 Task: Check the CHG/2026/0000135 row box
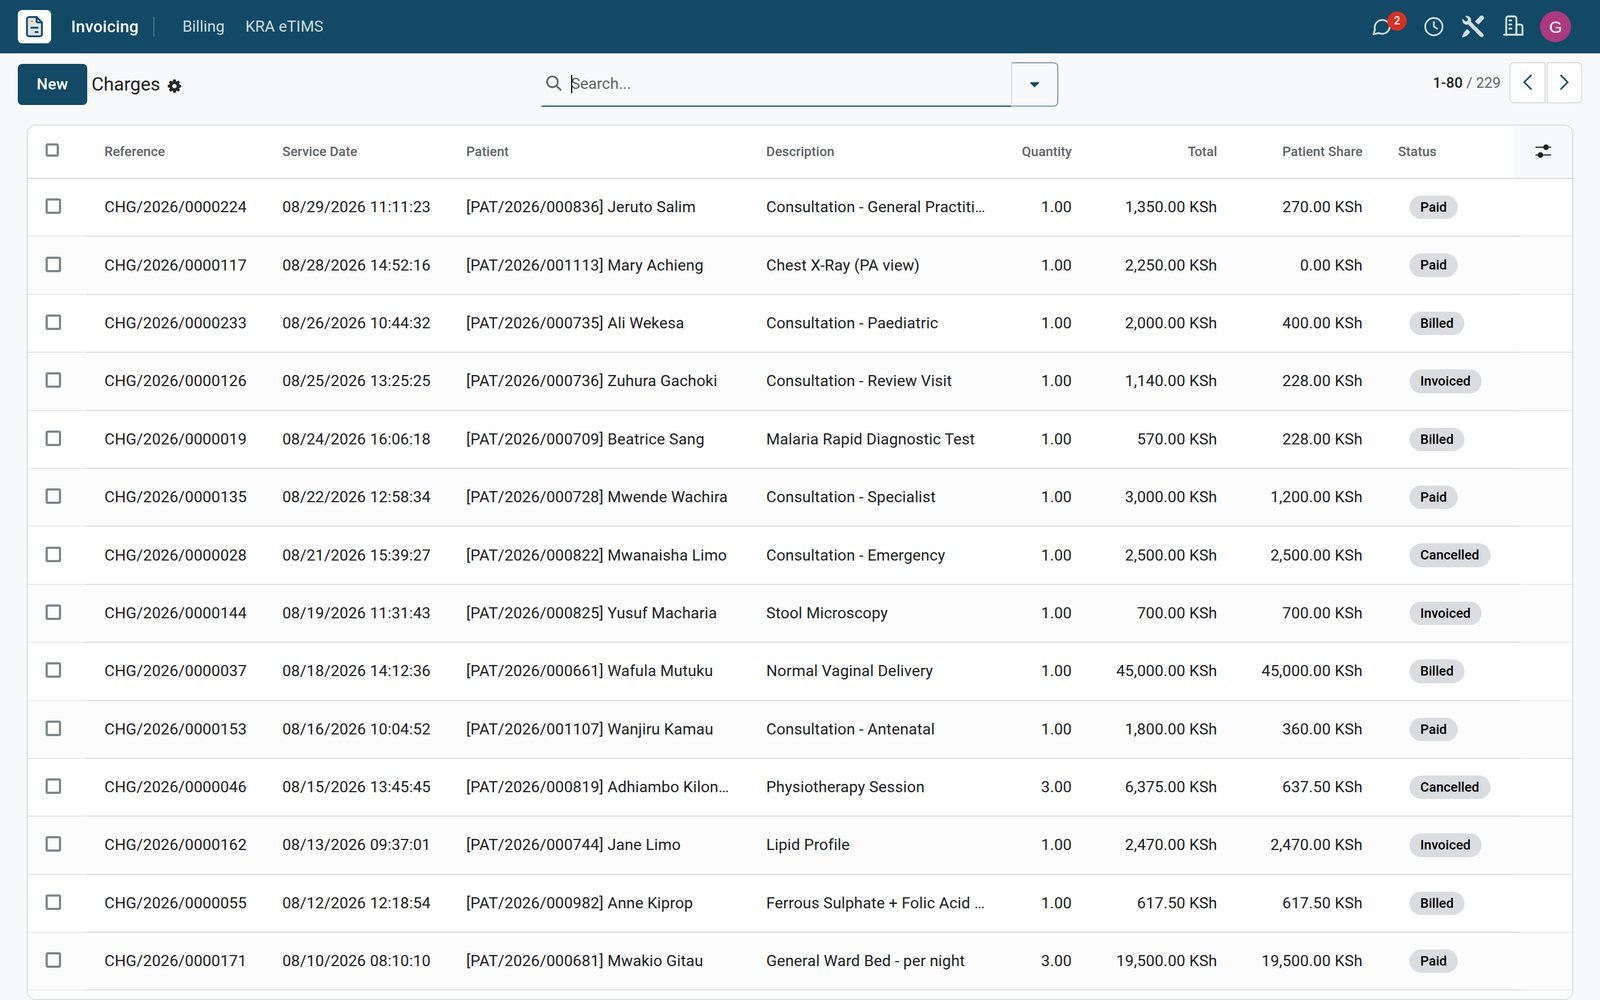pos(53,496)
